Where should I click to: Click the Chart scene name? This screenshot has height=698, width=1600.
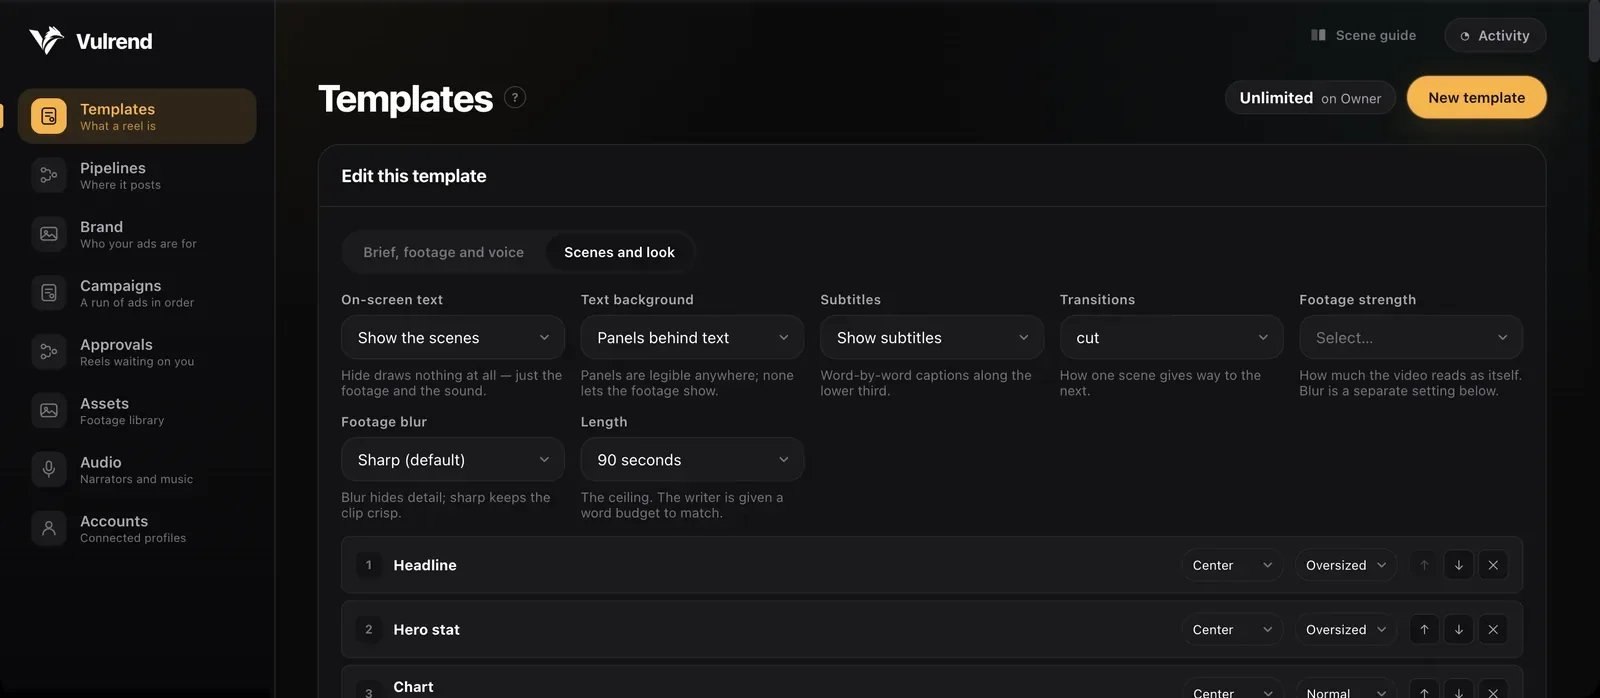tap(413, 687)
